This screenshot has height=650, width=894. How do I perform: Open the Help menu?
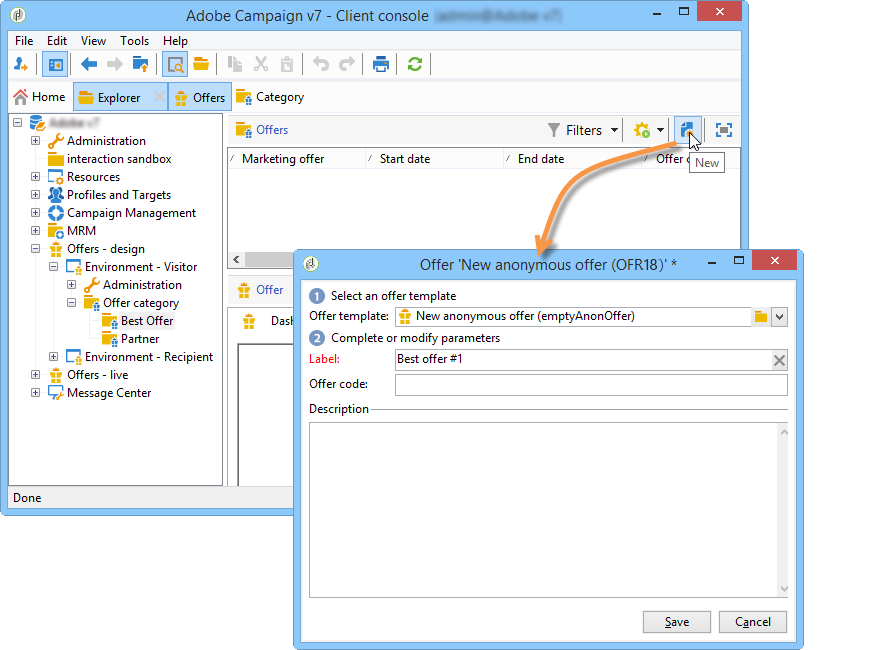175,40
